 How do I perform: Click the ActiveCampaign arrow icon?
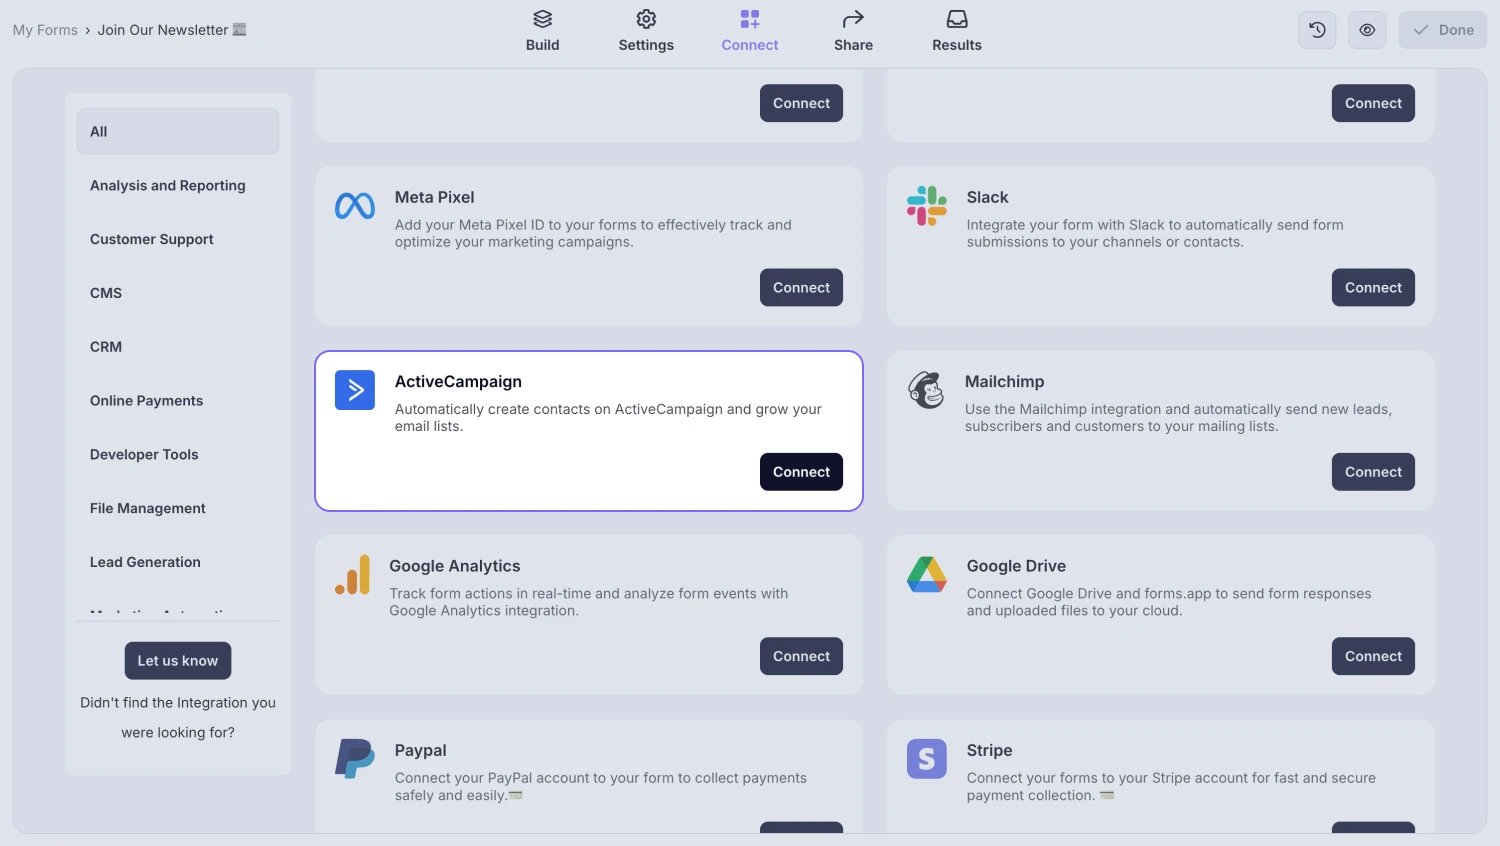(x=355, y=390)
